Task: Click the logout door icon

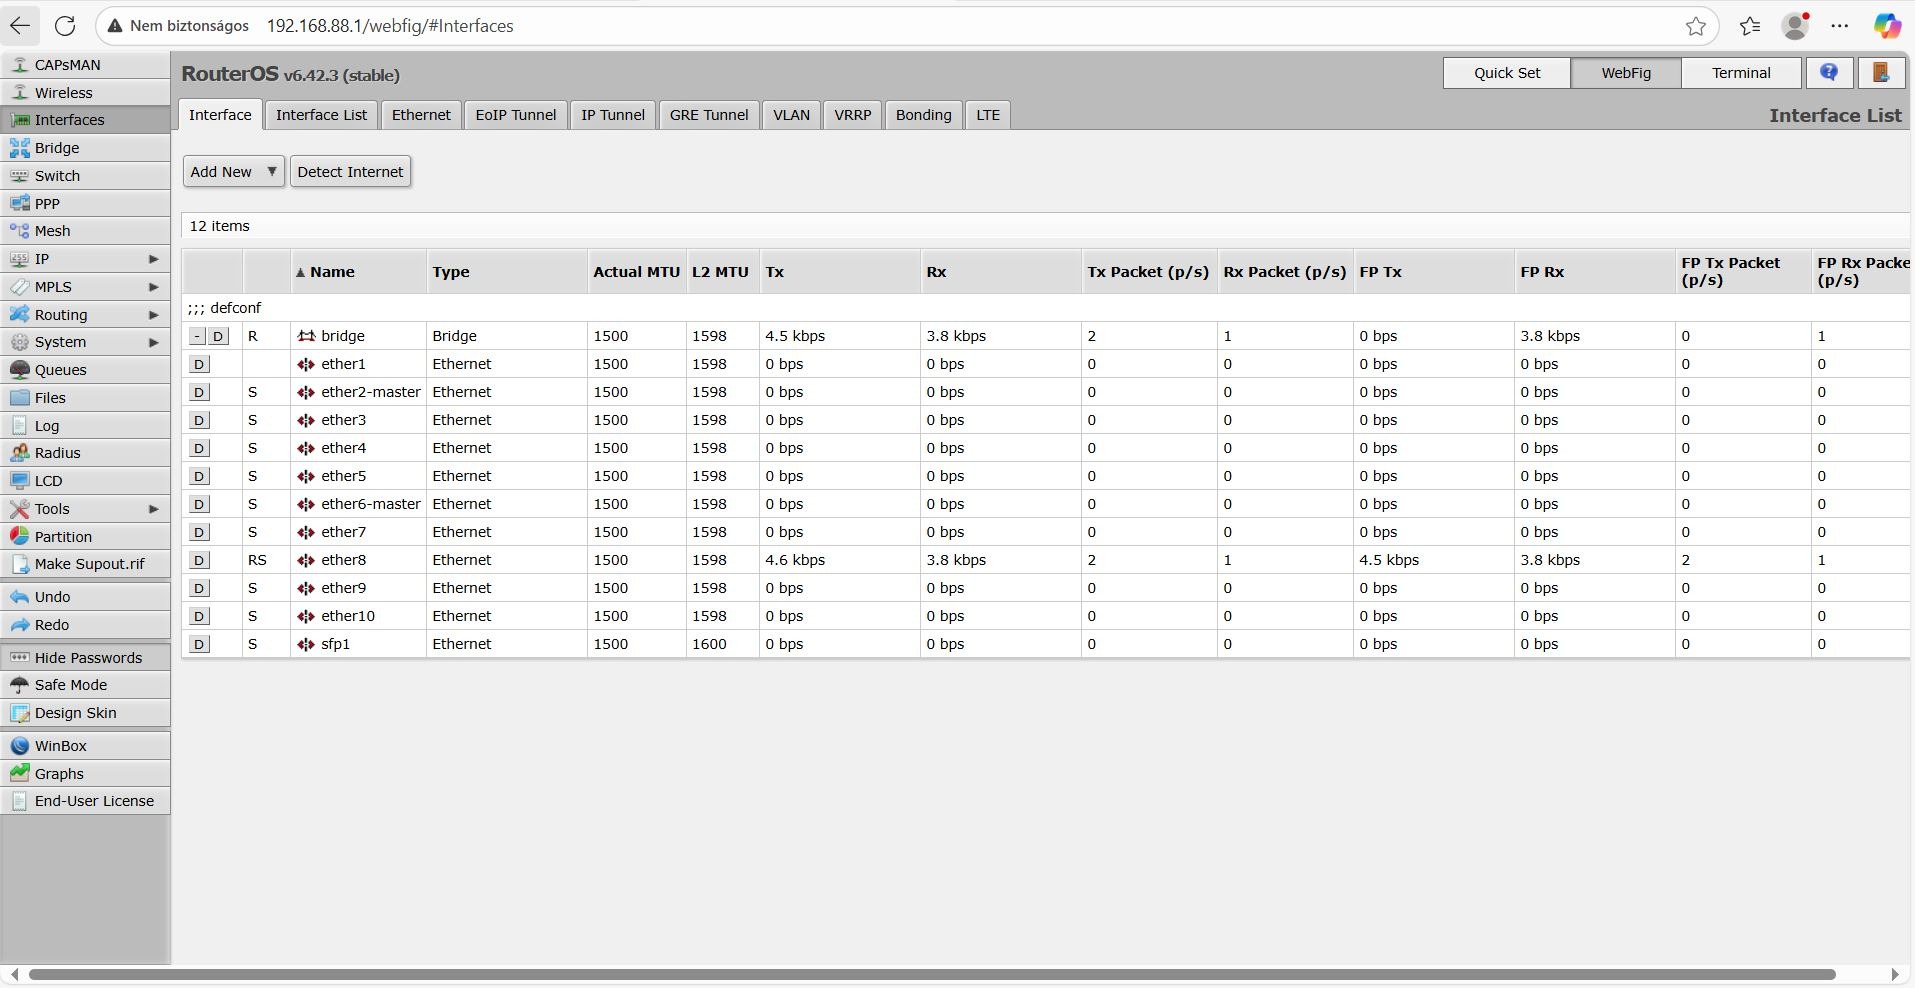Action: 1880,73
